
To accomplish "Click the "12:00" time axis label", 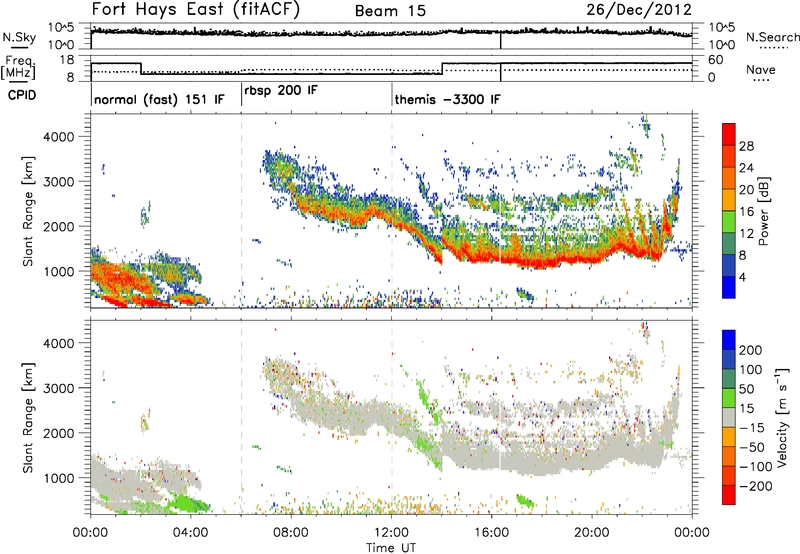I will [x=391, y=533].
